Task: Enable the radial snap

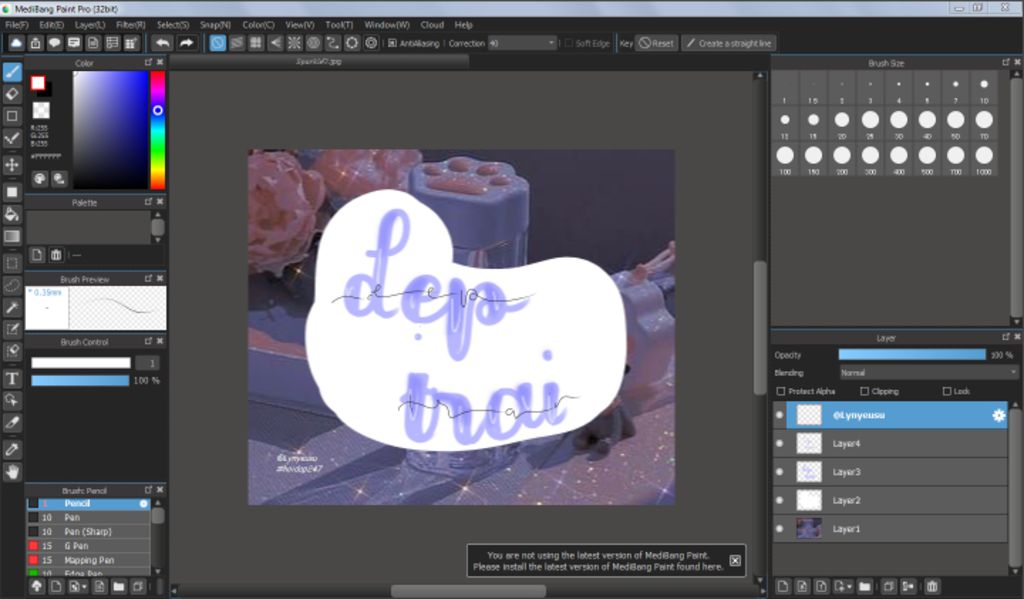Action: [295, 43]
